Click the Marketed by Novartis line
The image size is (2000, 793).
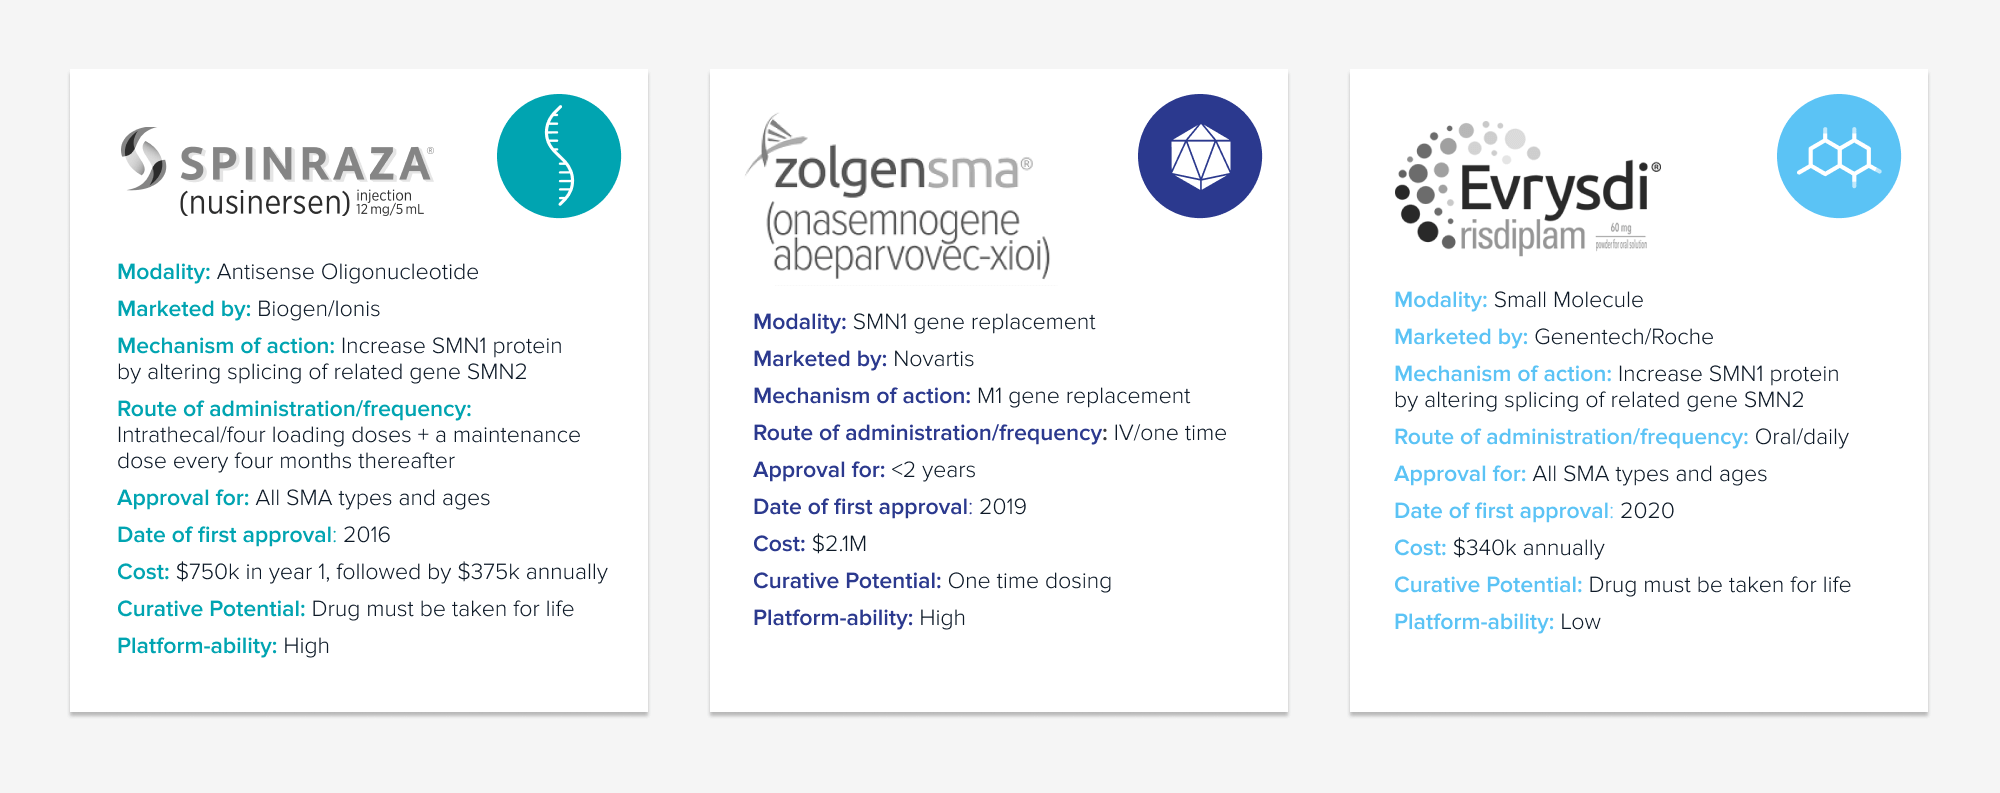(863, 359)
